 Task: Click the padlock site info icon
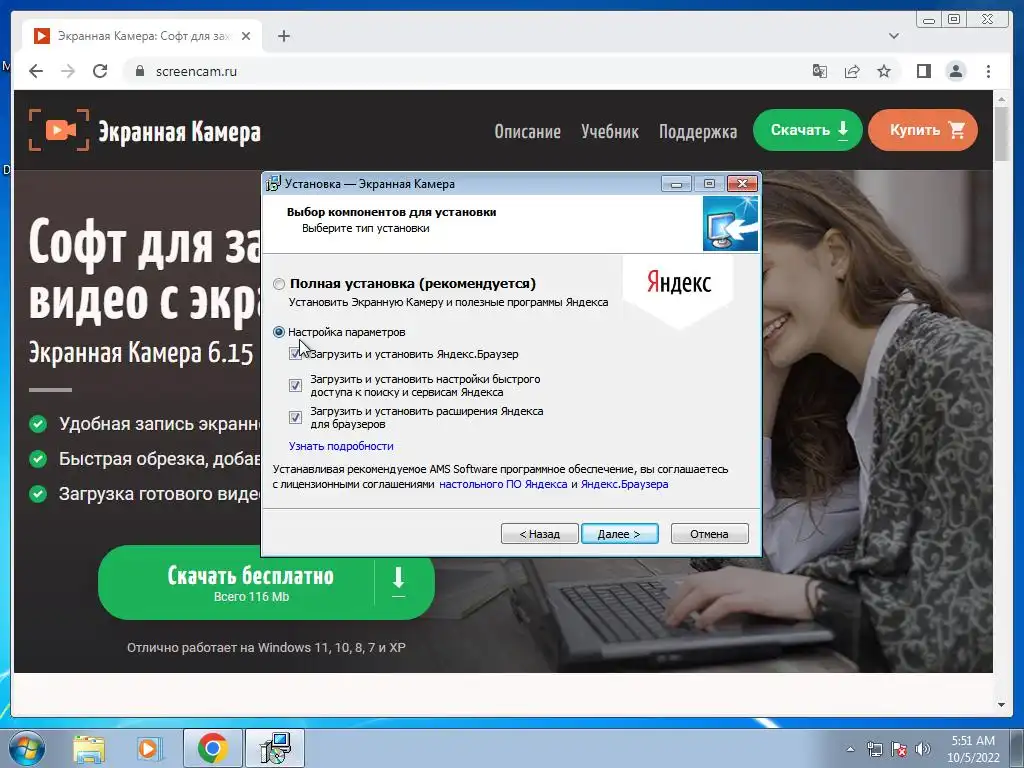(x=140, y=71)
